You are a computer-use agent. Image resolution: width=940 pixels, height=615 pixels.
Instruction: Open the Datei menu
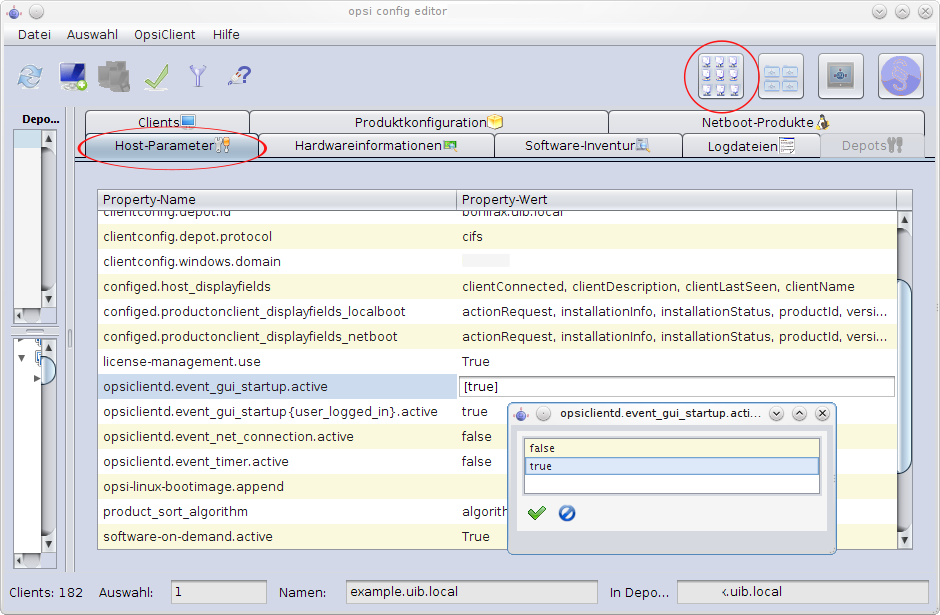pos(34,34)
